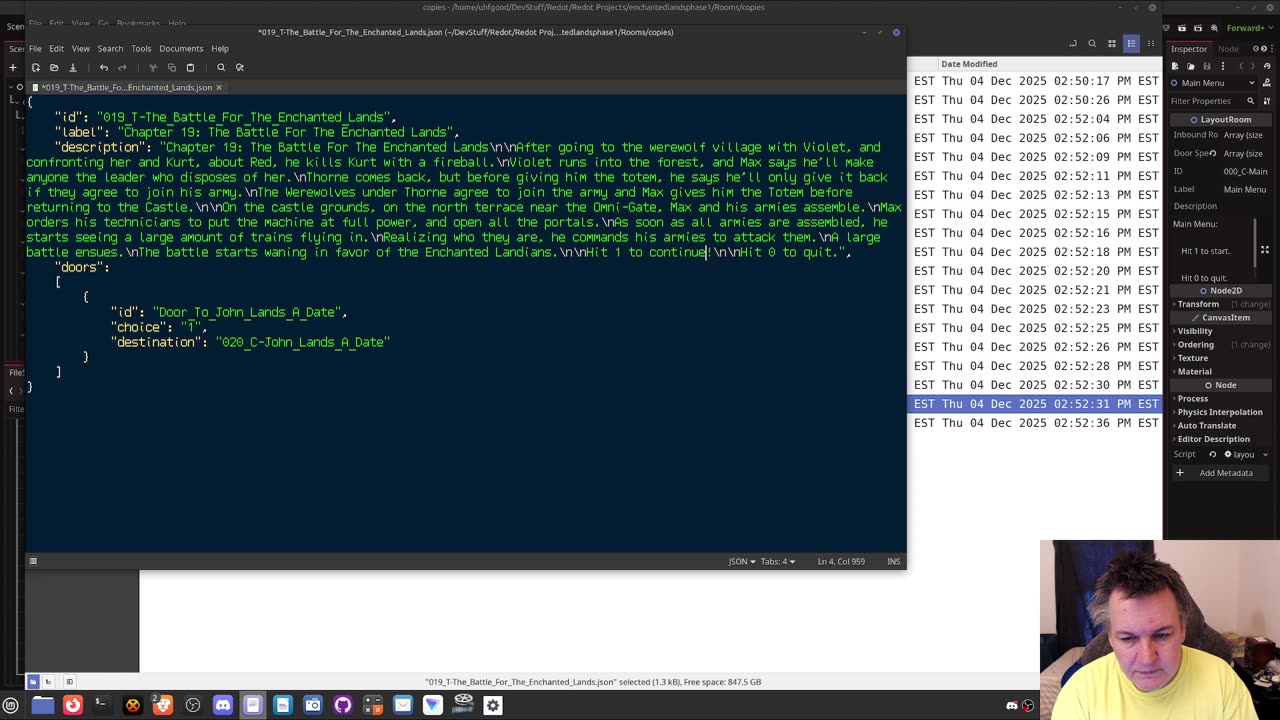Switch to the Inspector tab in Redot
1280x720 pixels.
[1189, 49]
